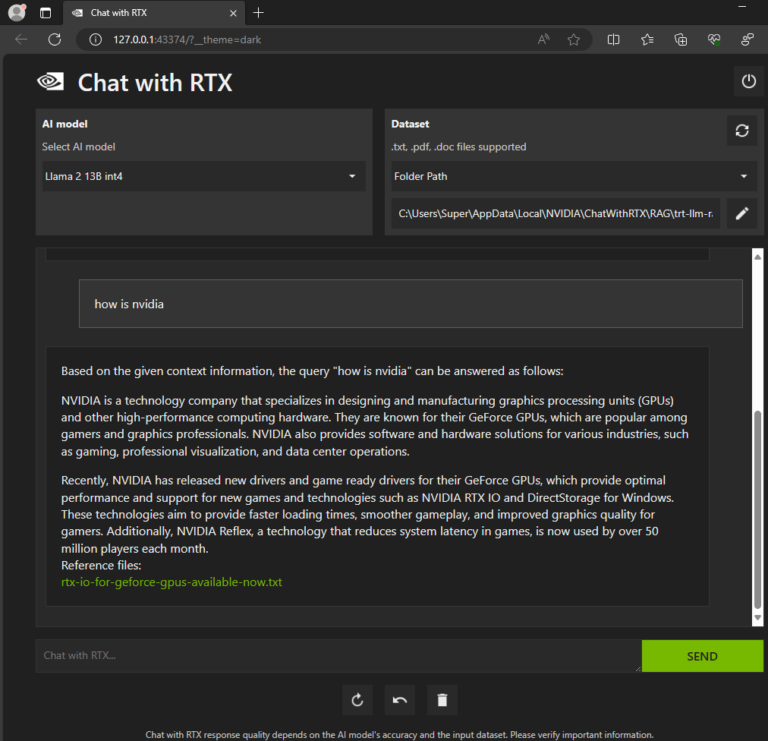
Task: Click the chat panel scrollbar thumb
Action: click(x=757, y=509)
